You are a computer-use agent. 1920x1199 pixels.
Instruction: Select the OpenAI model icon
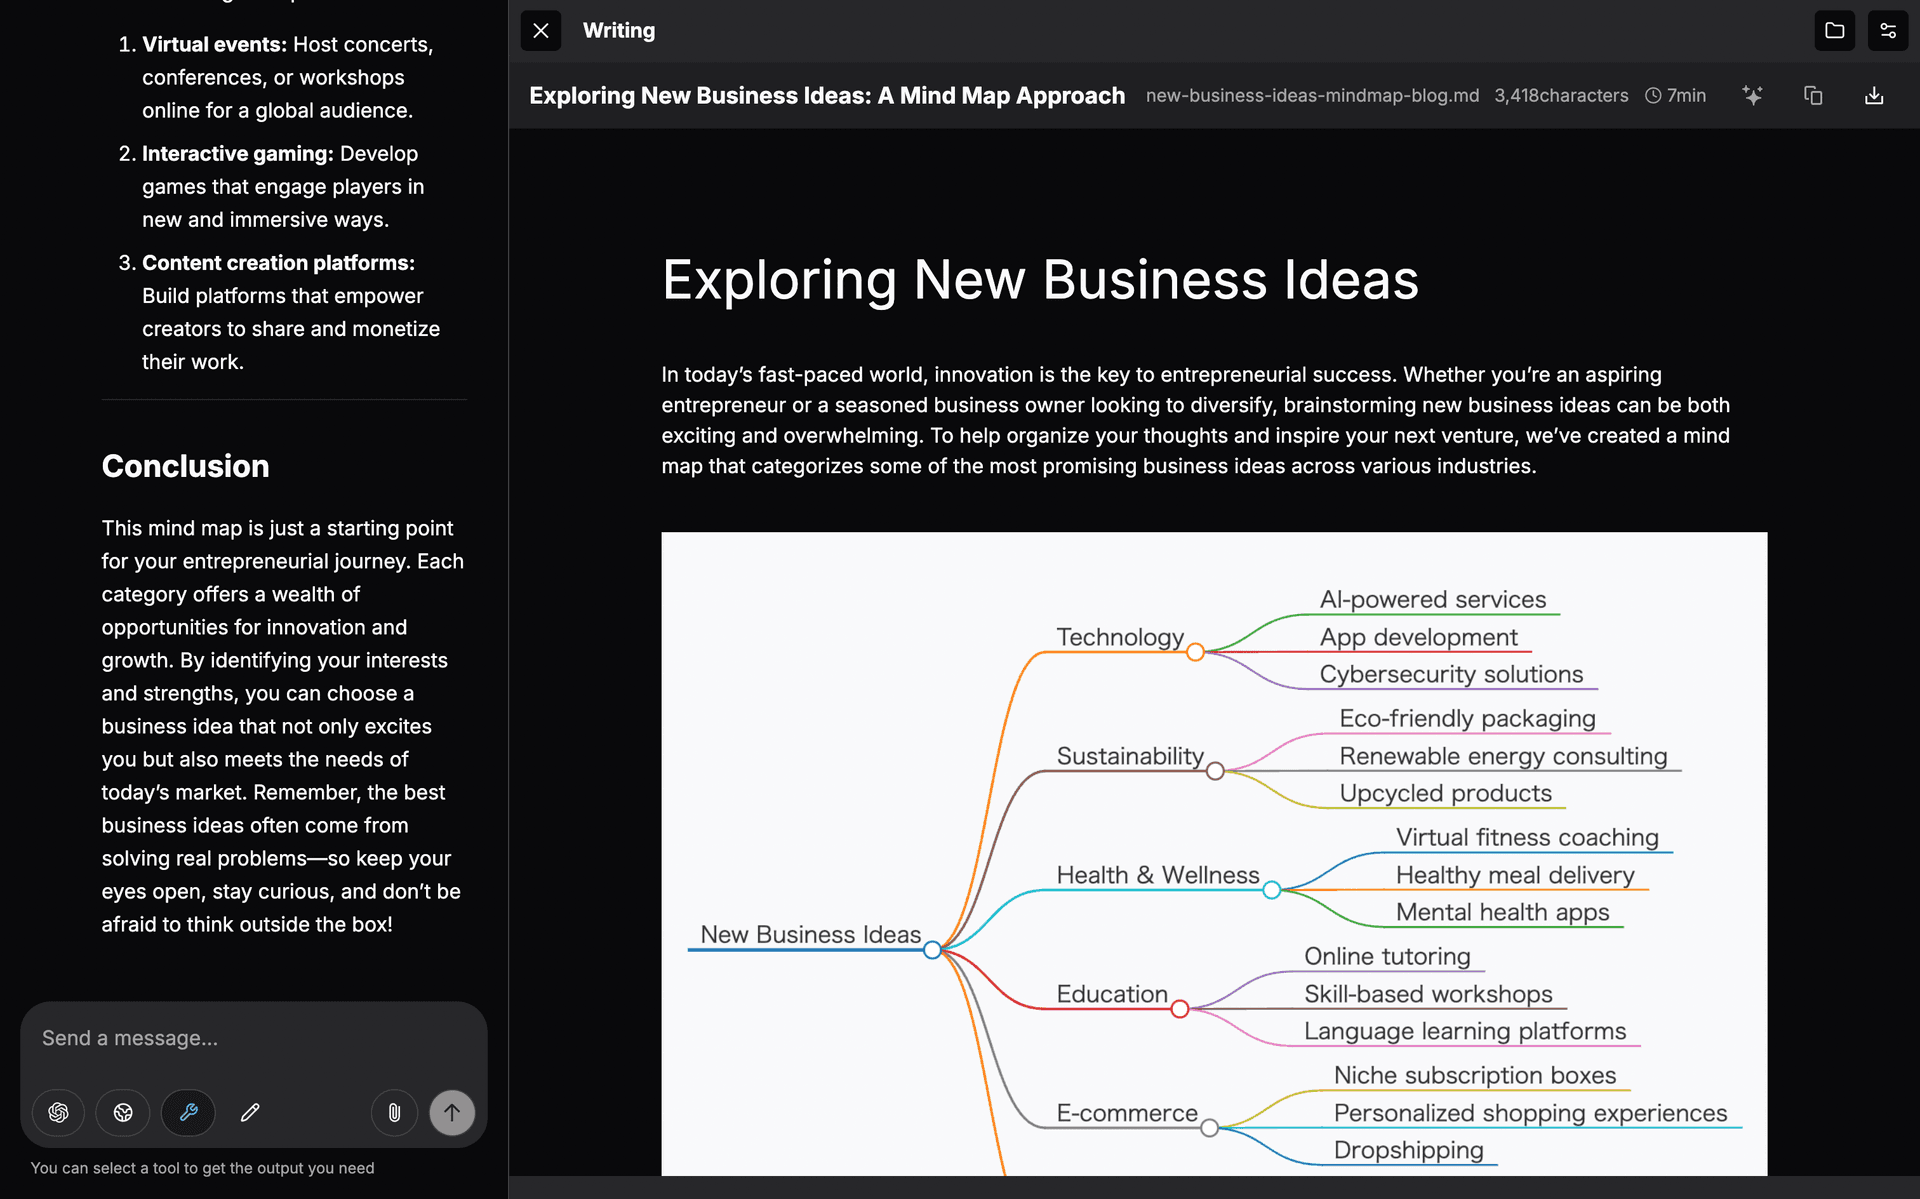click(x=58, y=1112)
